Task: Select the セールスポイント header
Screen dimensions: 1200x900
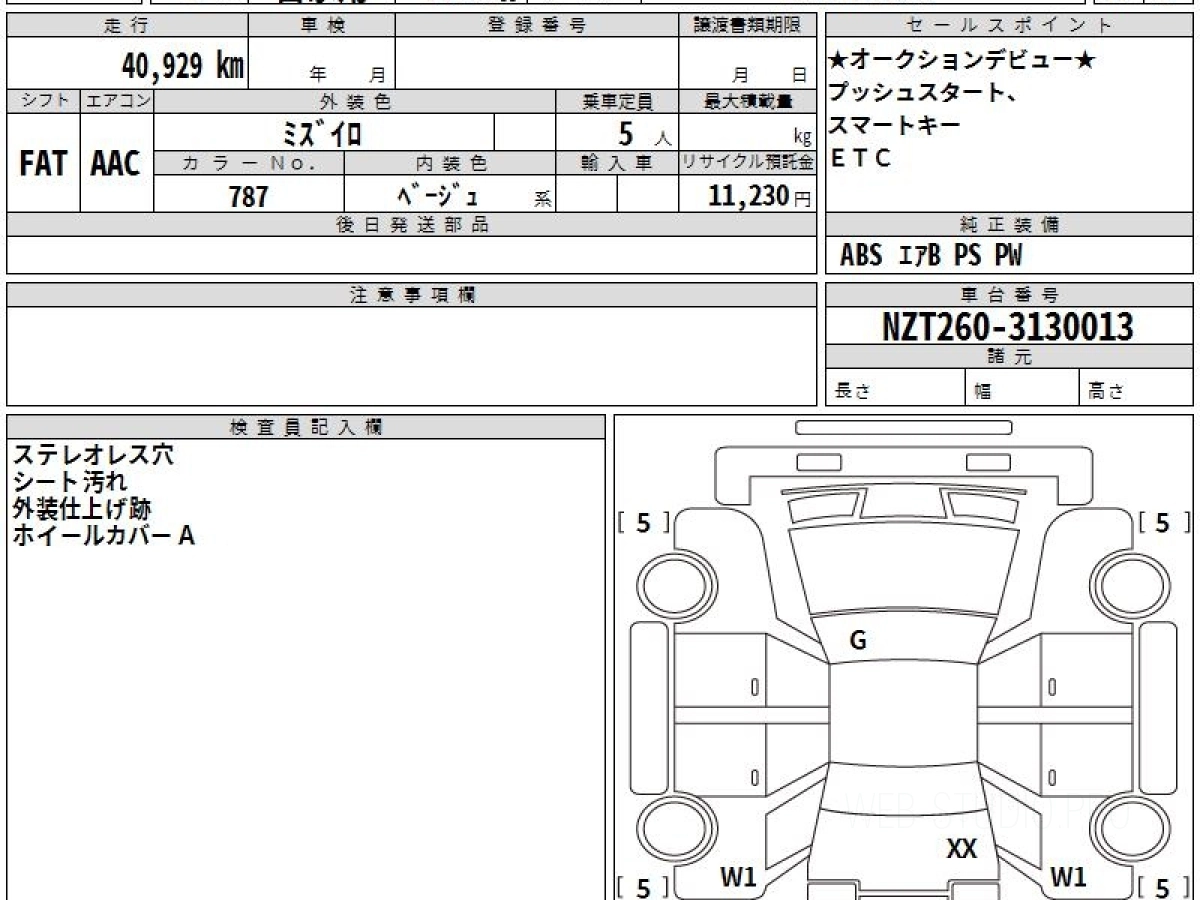Action: 1009,26
